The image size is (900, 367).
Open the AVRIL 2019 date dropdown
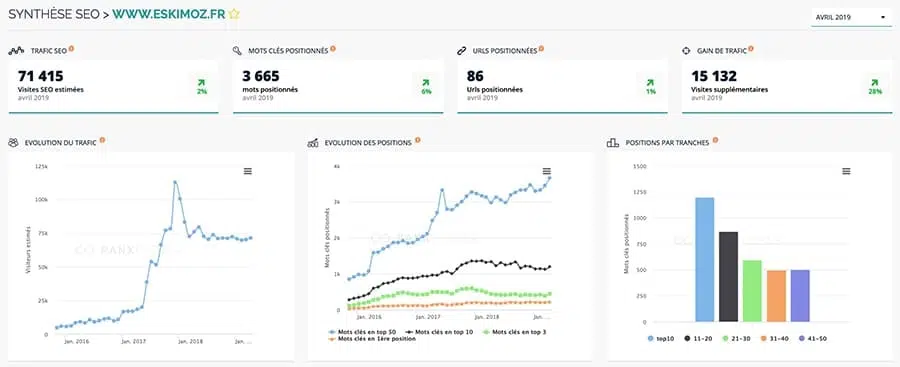[x=851, y=17]
